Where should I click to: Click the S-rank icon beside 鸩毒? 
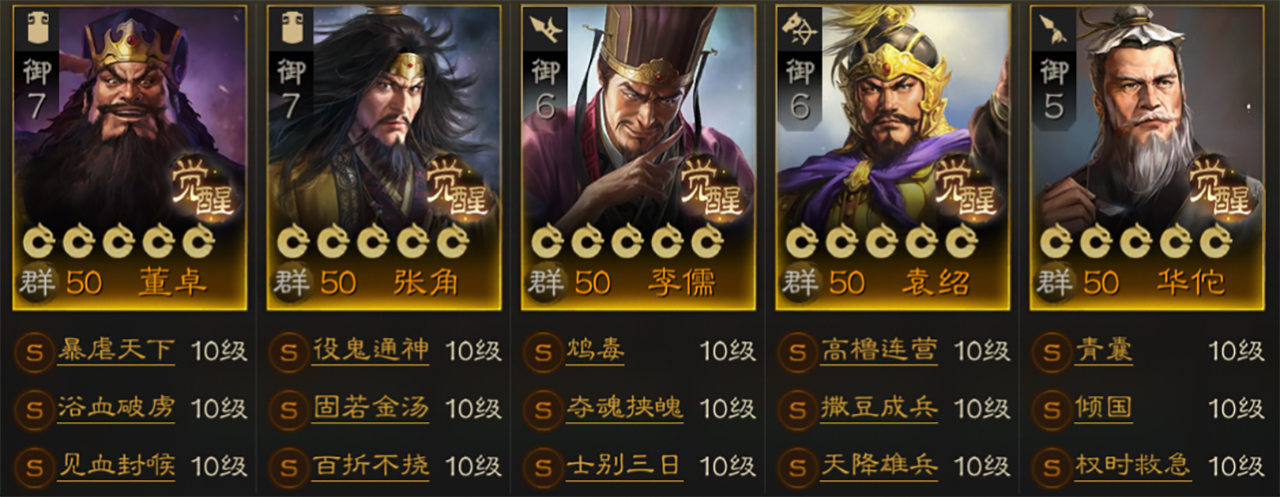[543, 352]
